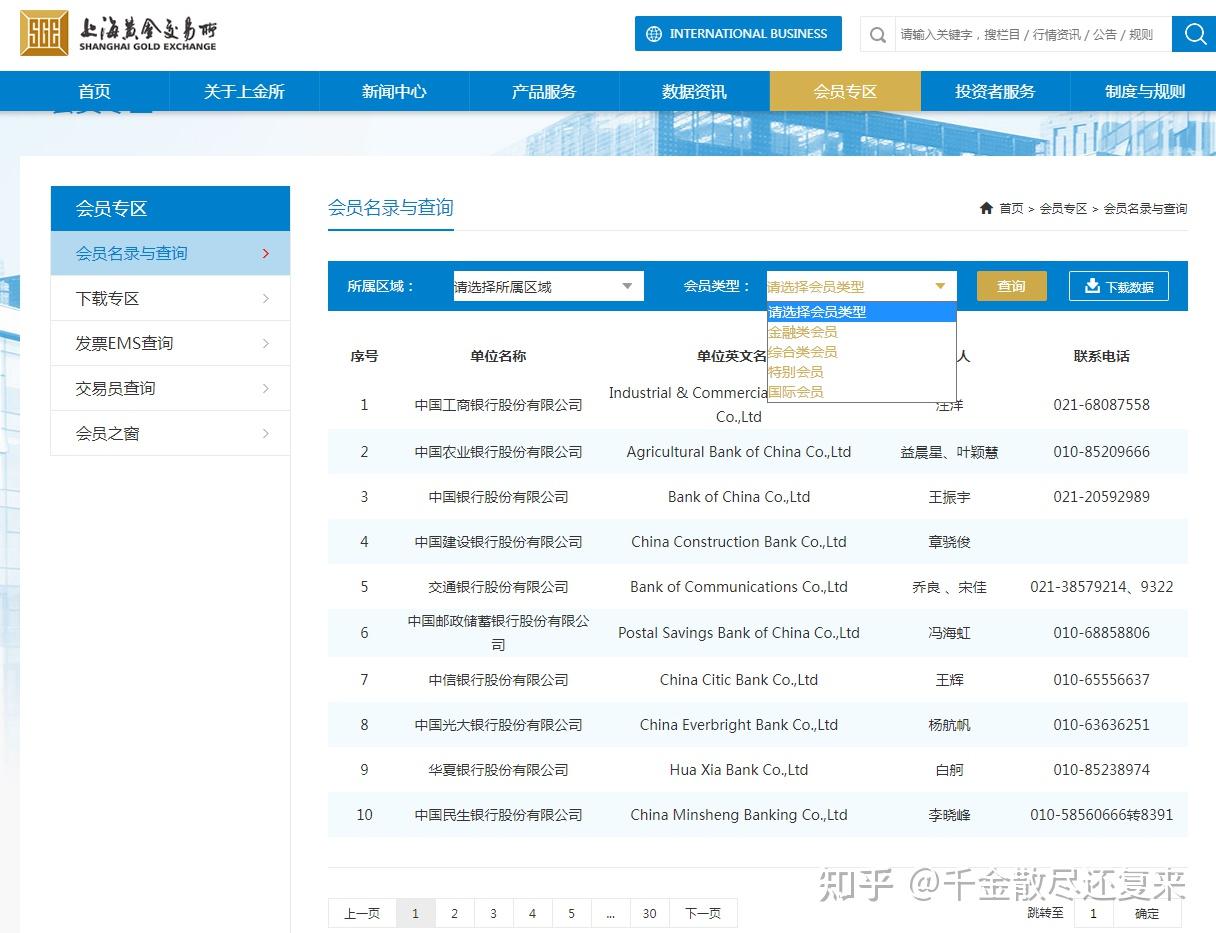The height and width of the screenshot is (933, 1216).
Task: Jump to page 30 in pagination
Action: [x=649, y=912]
